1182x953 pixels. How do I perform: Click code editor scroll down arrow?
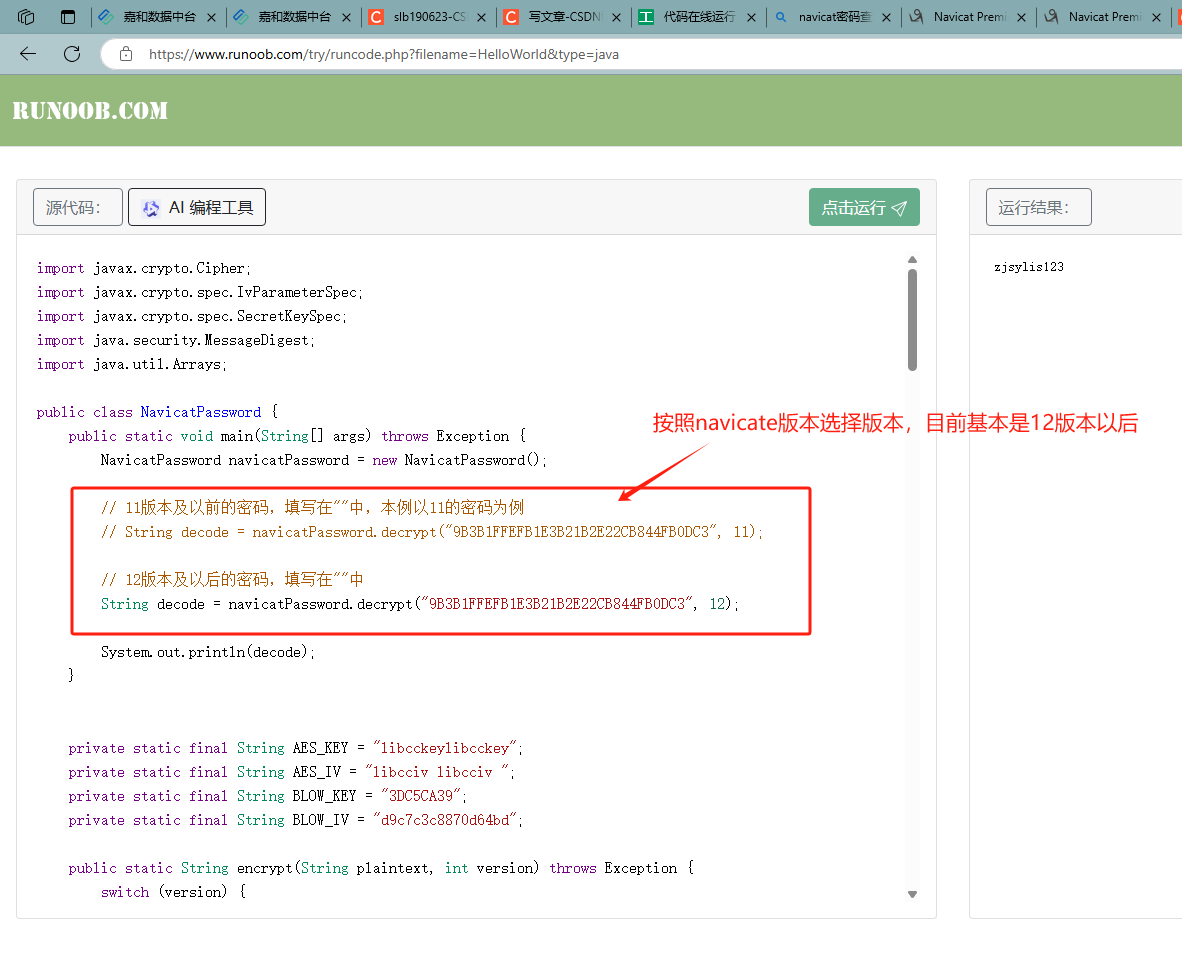click(x=912, y=894)
